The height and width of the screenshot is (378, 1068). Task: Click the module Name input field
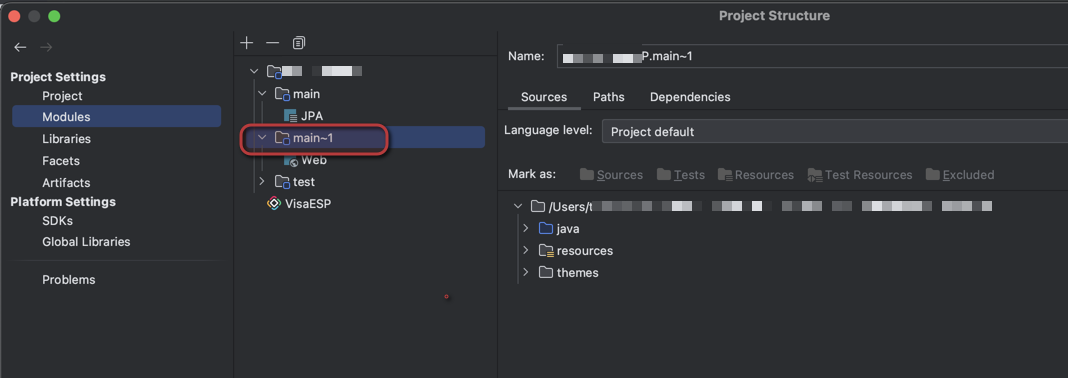coord(812,57)
